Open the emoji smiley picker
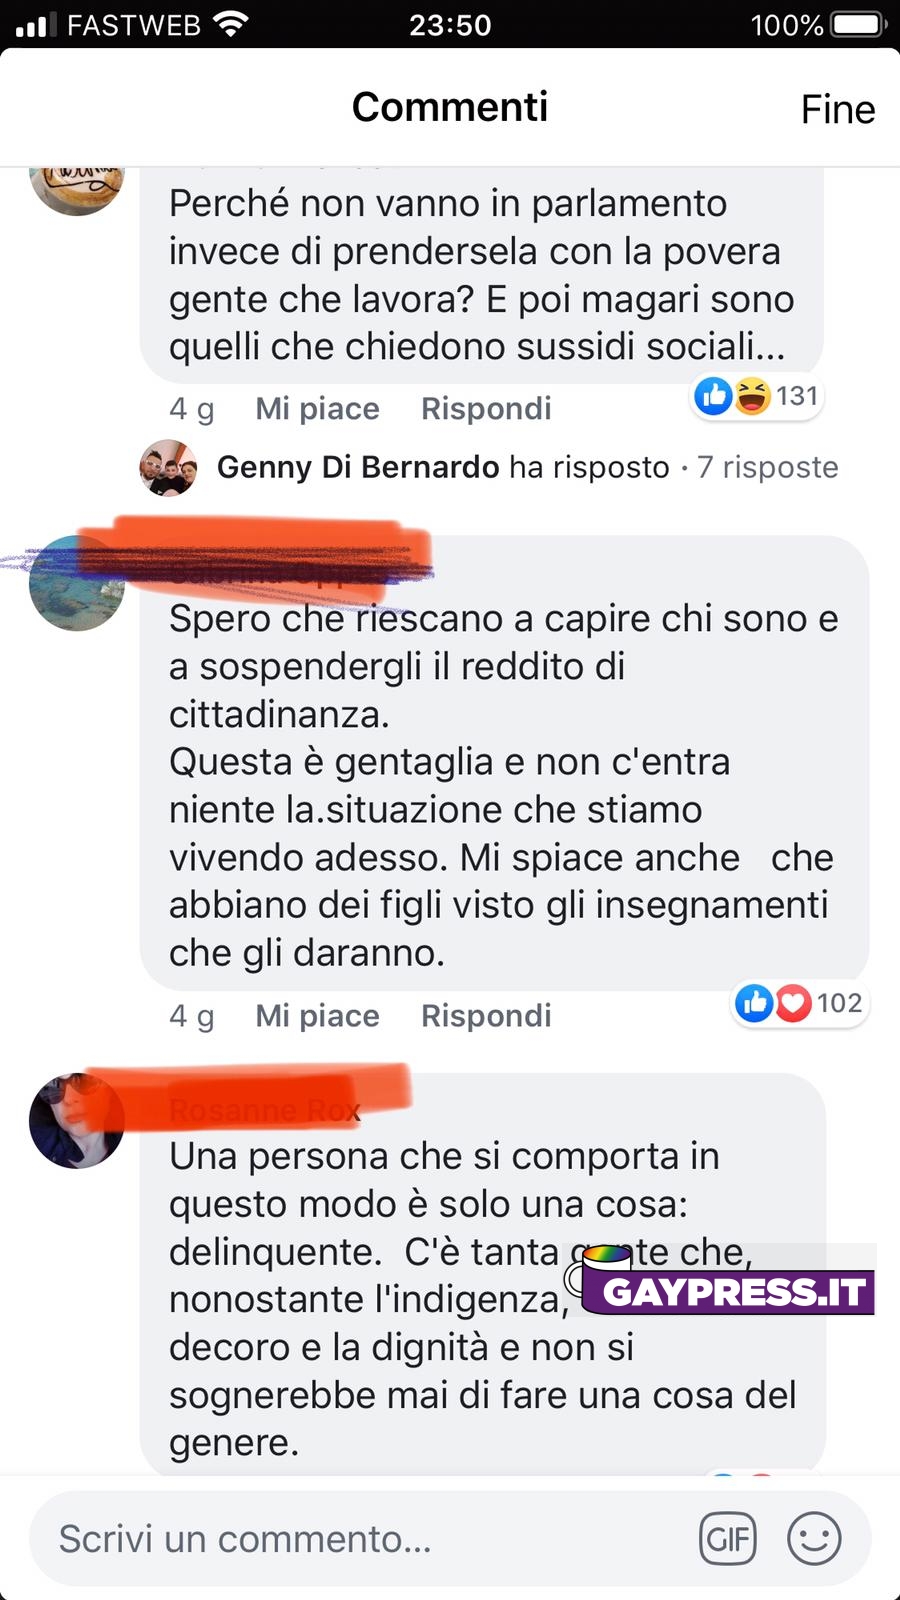Viewport: 900px width, 1600px height. coord(814,1538)
